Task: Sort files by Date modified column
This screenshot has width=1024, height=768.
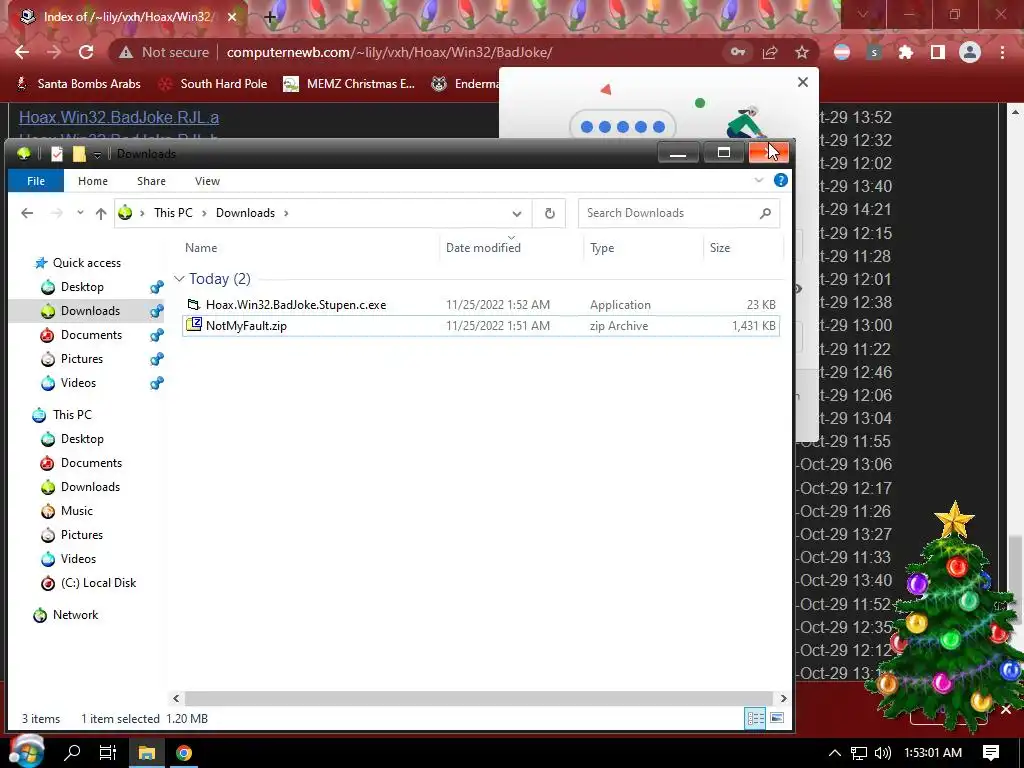Action: (x=483, y=248)
